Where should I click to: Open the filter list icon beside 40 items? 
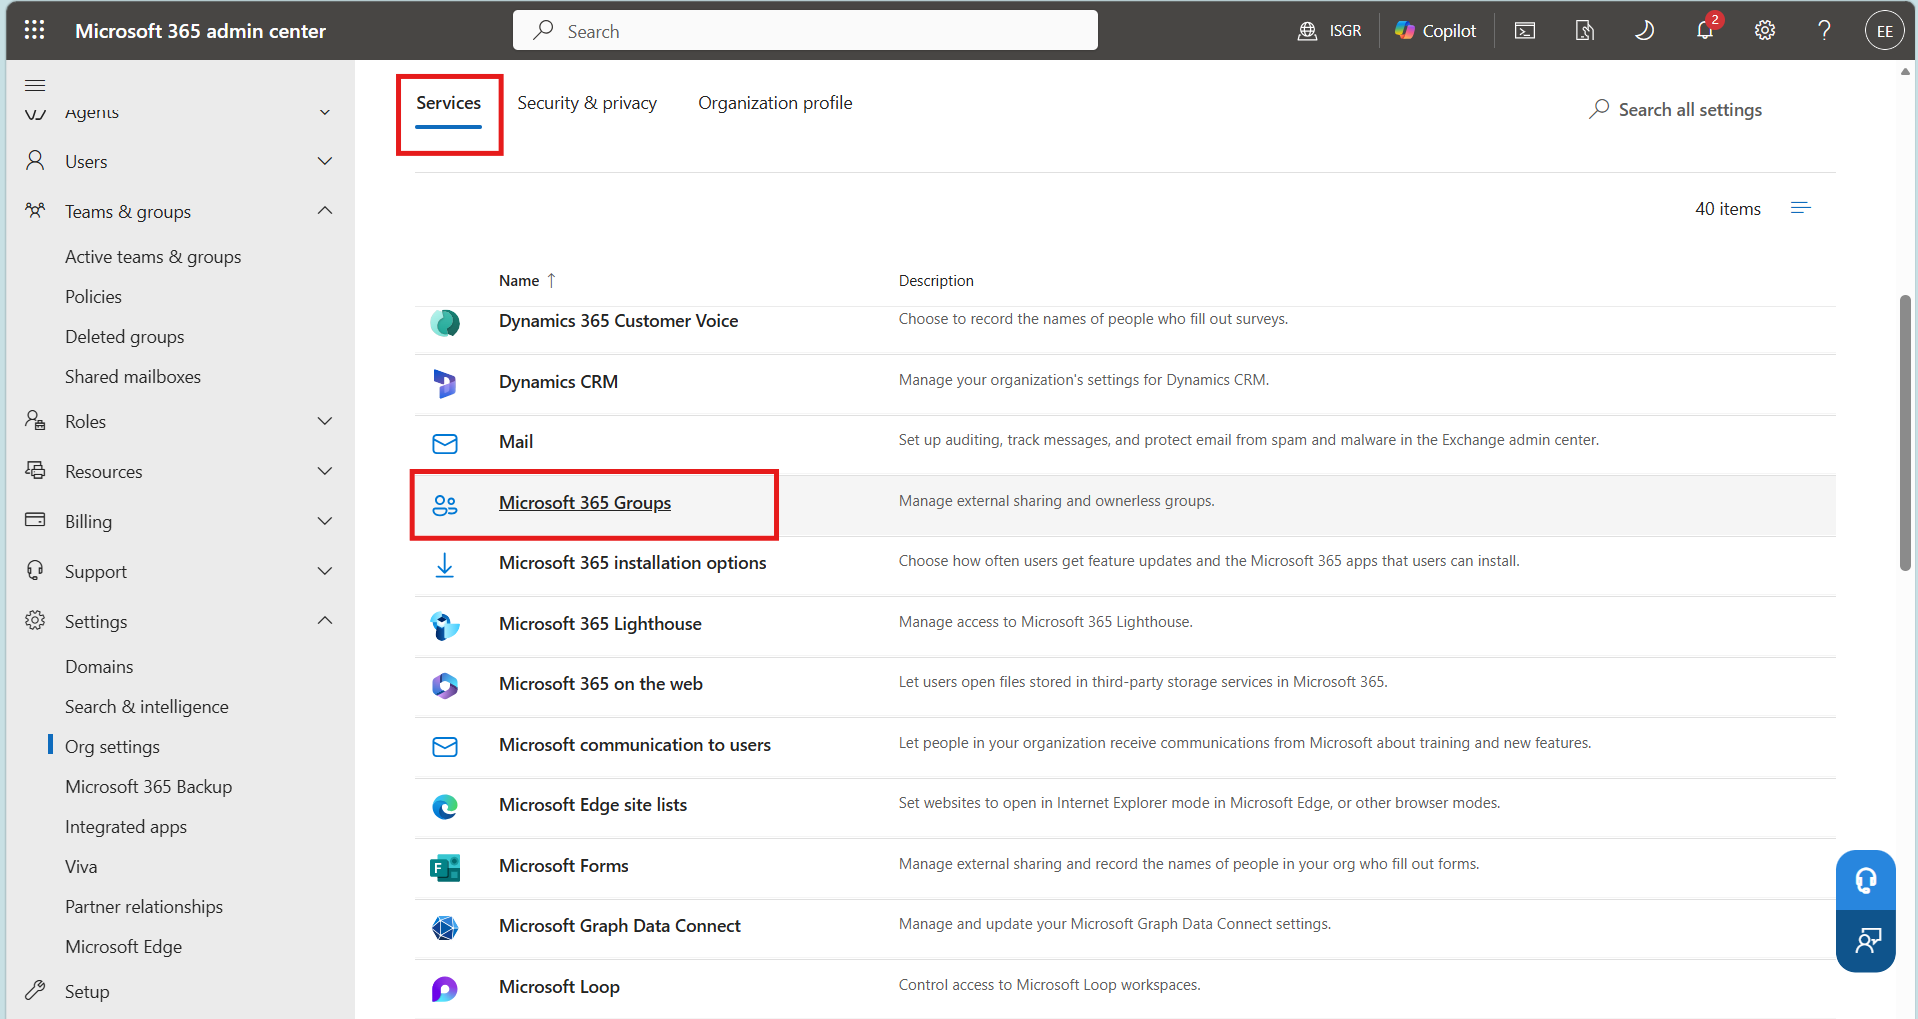tap(1800, 208)
